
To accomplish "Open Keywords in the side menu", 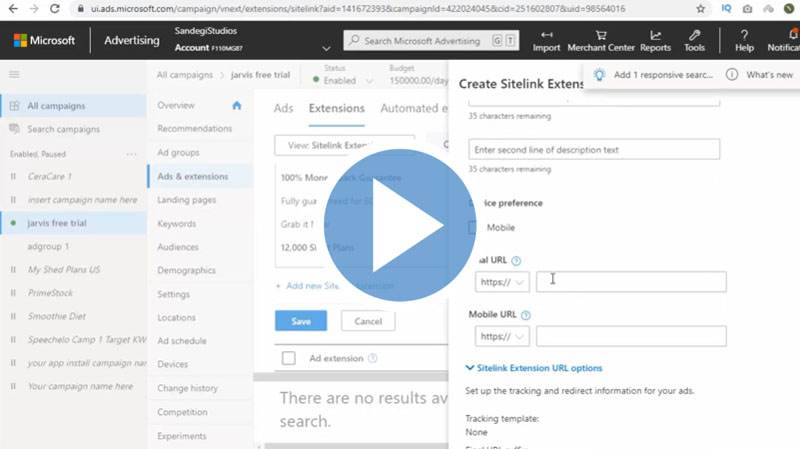I will click(177, 223).
